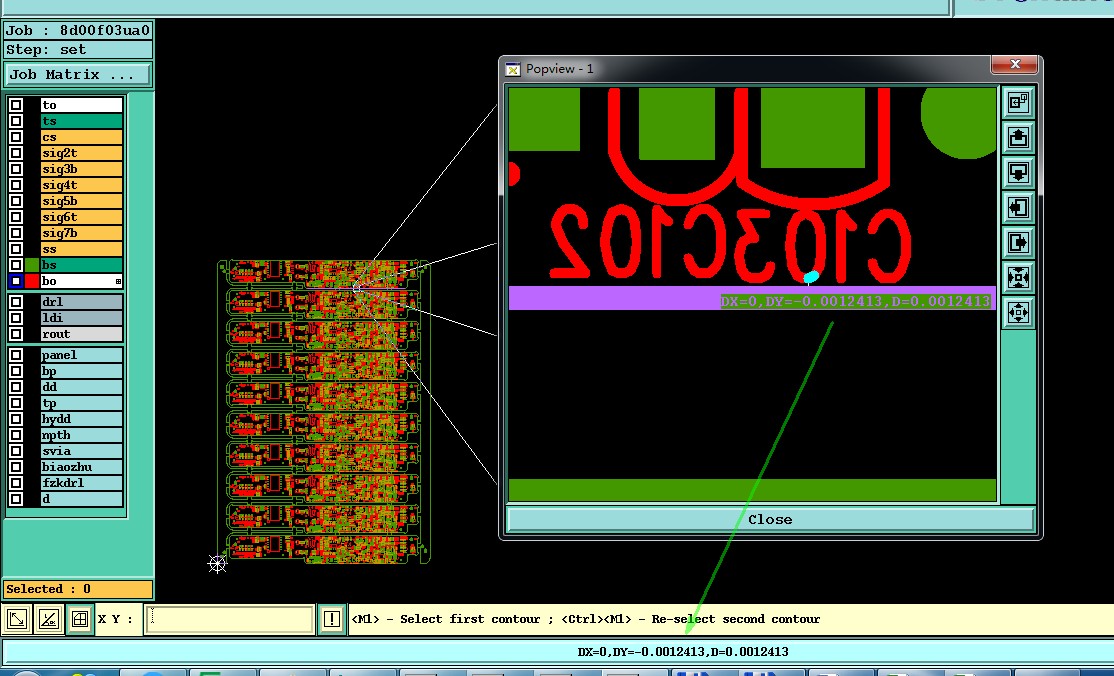1114x676 pixels.
Task: Select the biaozhu layer name
Action: 81,467
